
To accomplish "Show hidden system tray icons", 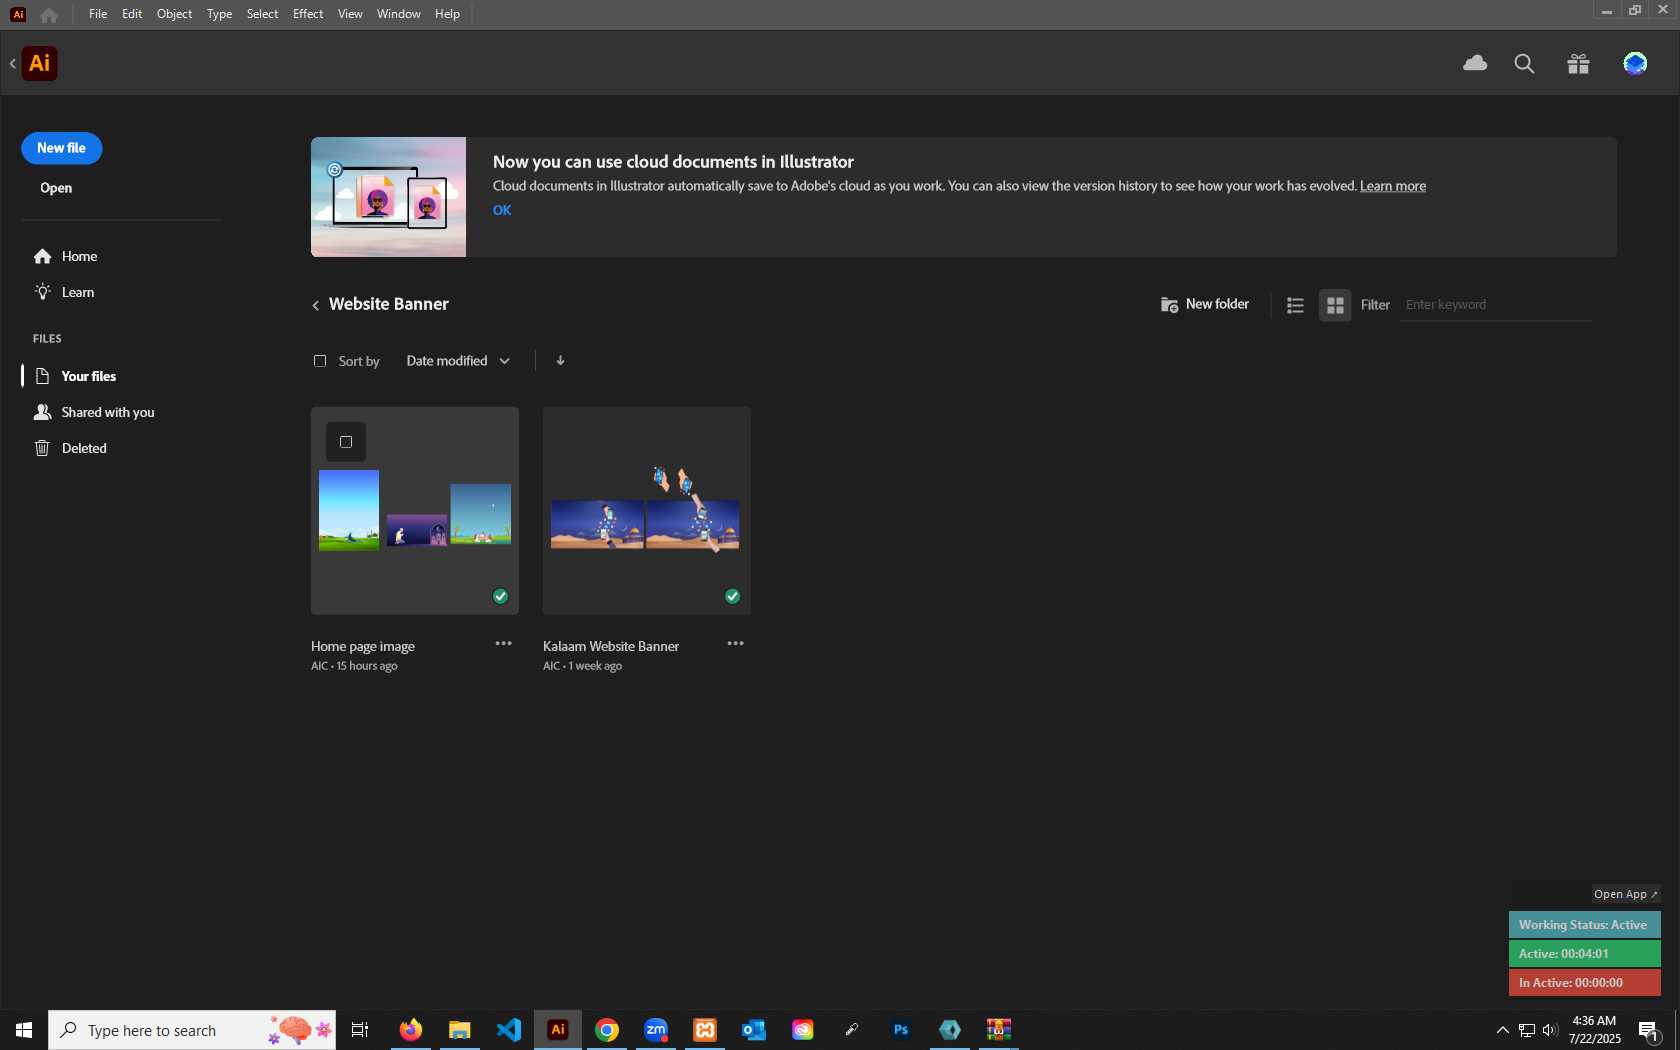I will [1502, 1030].
